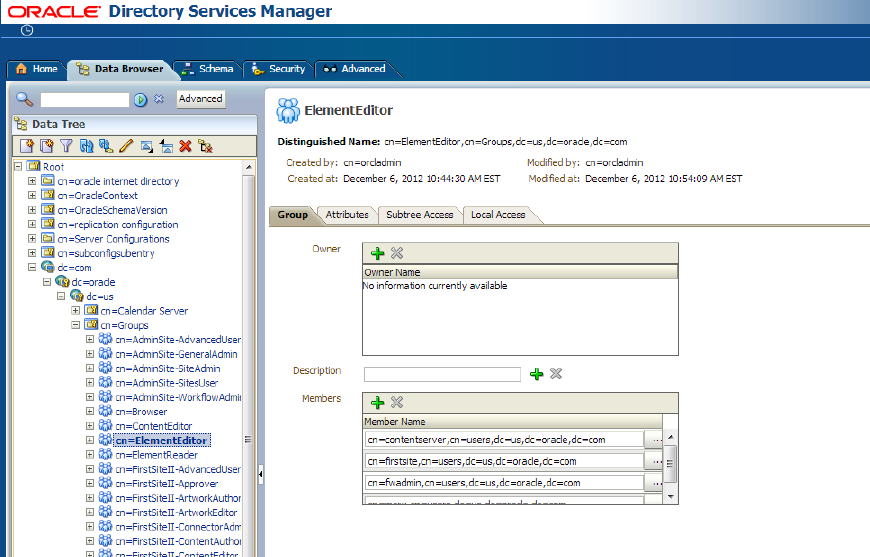
Task: Click the blue go arrow next to search
Action: (x=140, y=99)
